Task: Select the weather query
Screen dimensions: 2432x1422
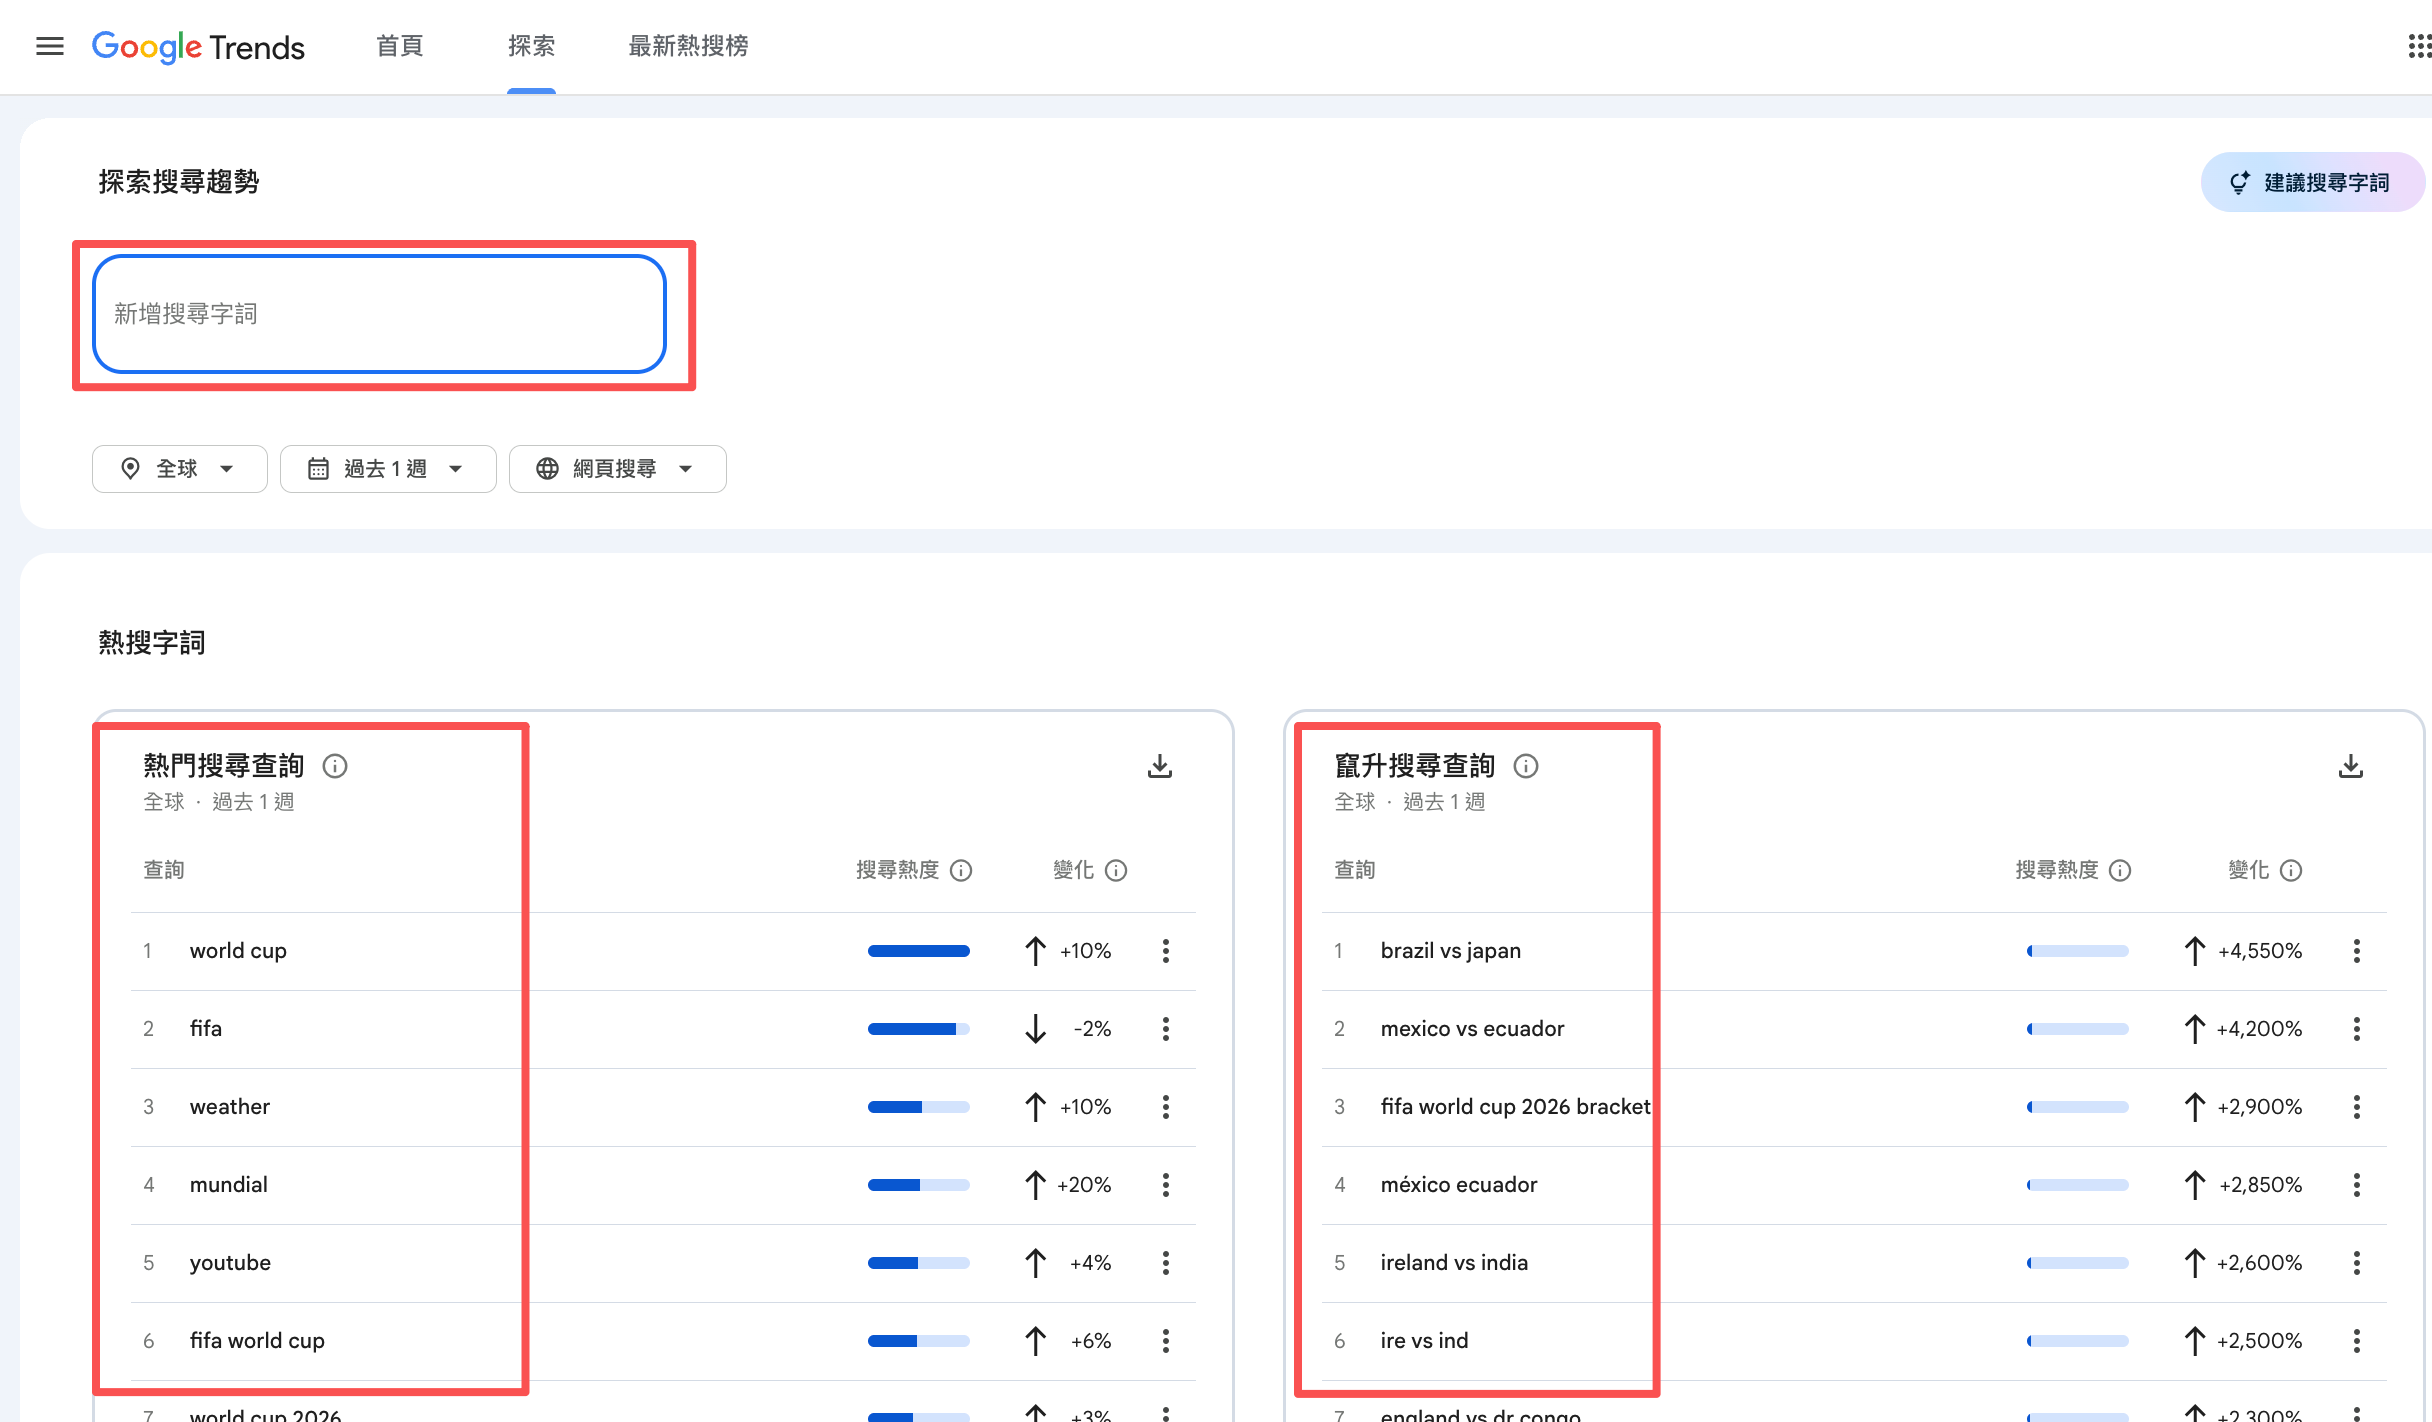Action: point(230,1107)
